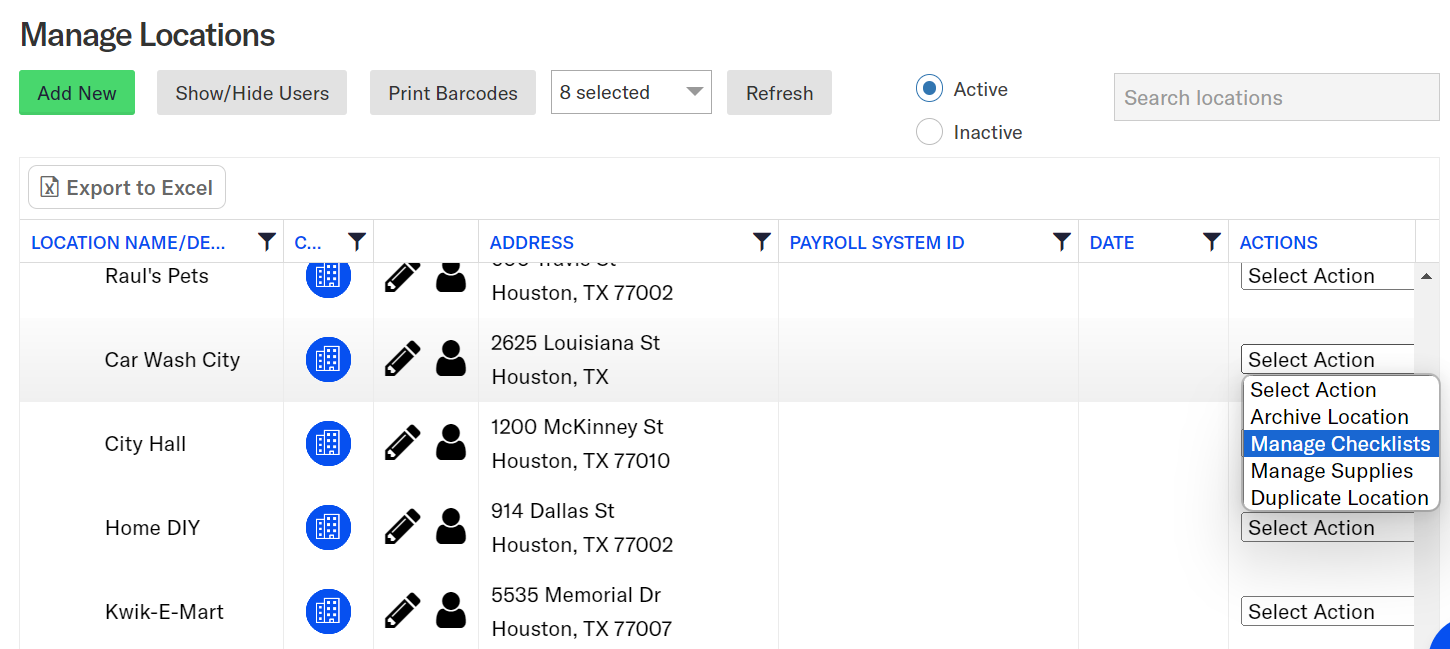Click in the Search locations field
The image size is (1450, 649).
(x=1276, y=98)
